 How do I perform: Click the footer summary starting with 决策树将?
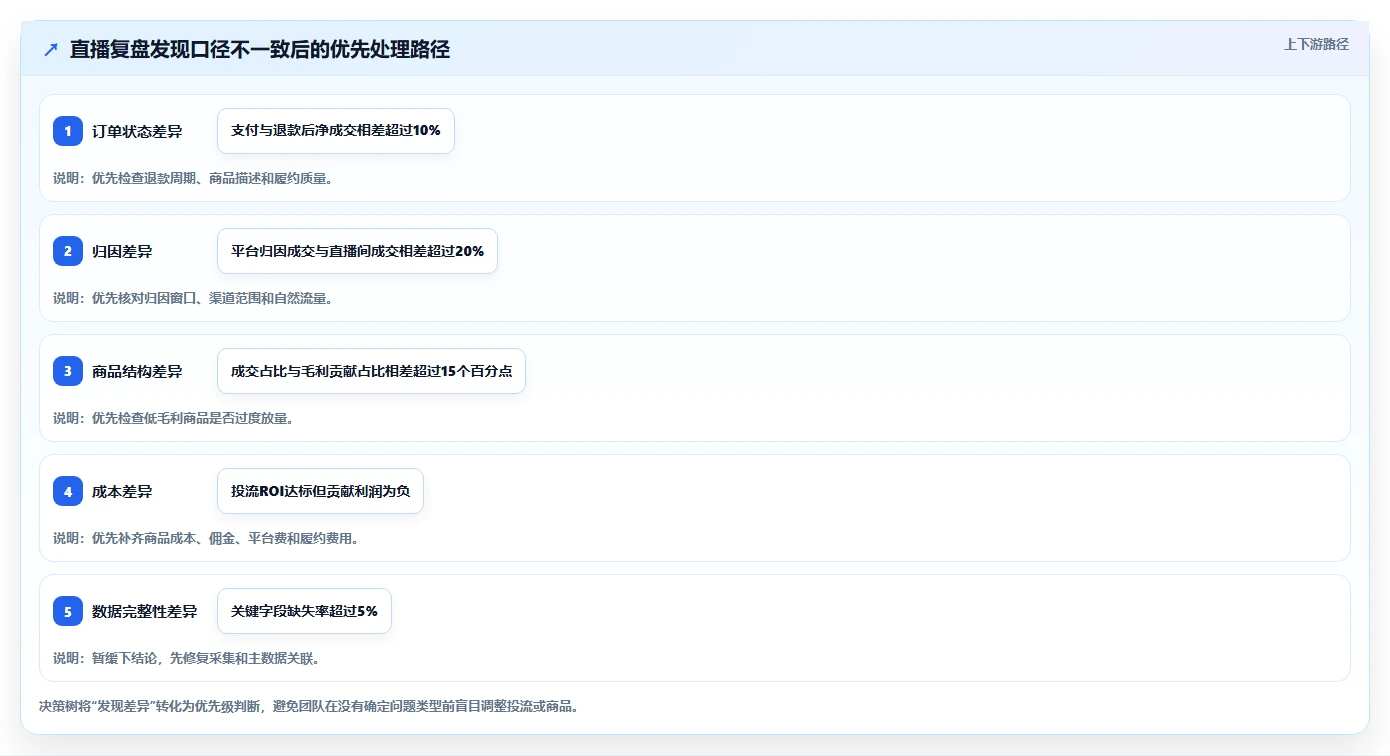click(x=309, y=706)
